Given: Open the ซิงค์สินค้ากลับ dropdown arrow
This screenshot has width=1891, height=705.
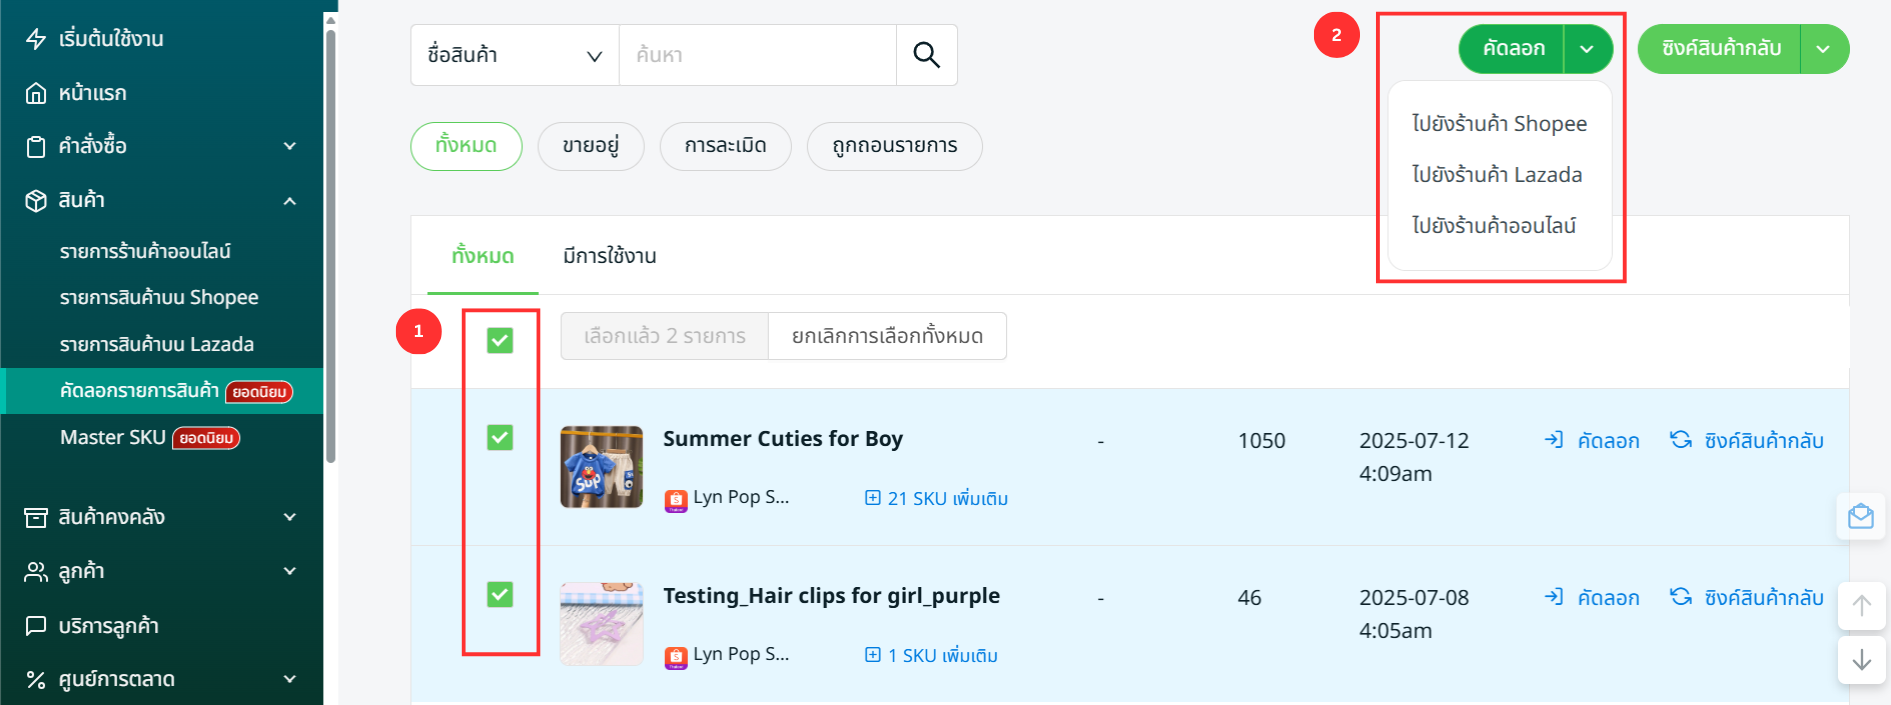Looking at the screenshot, I should tap(1823, 49).
